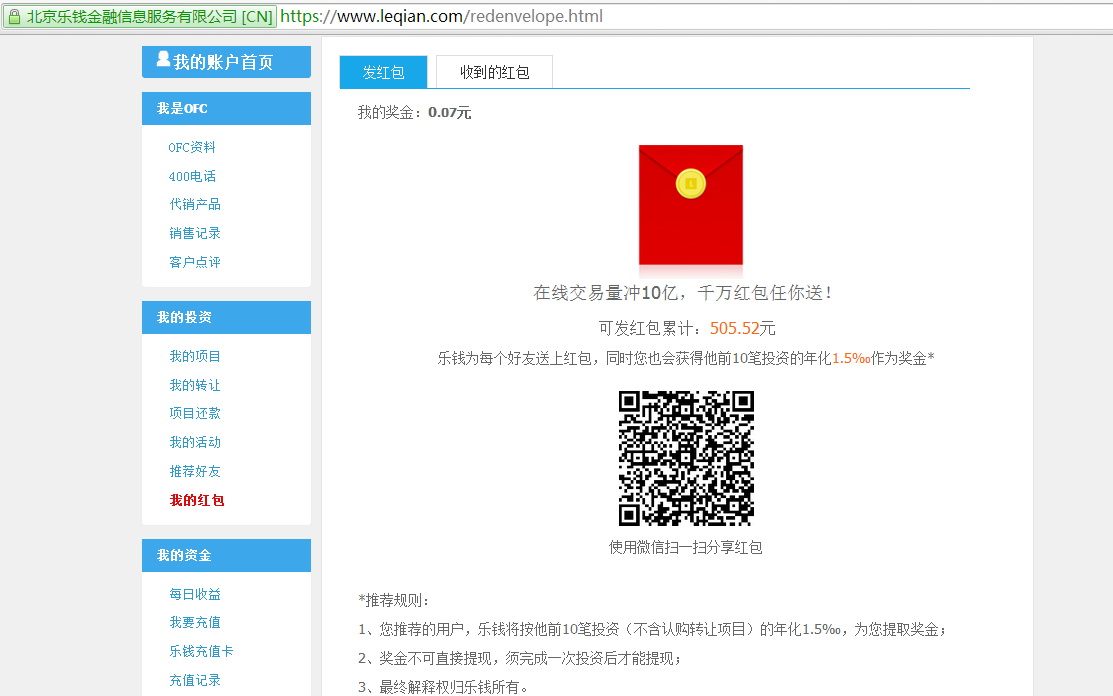Click the 使用微信扫一扫分享红包 caption
The width and height of the screenshot is (1113, 696).
pyautogui.click(x=686, y=548)
